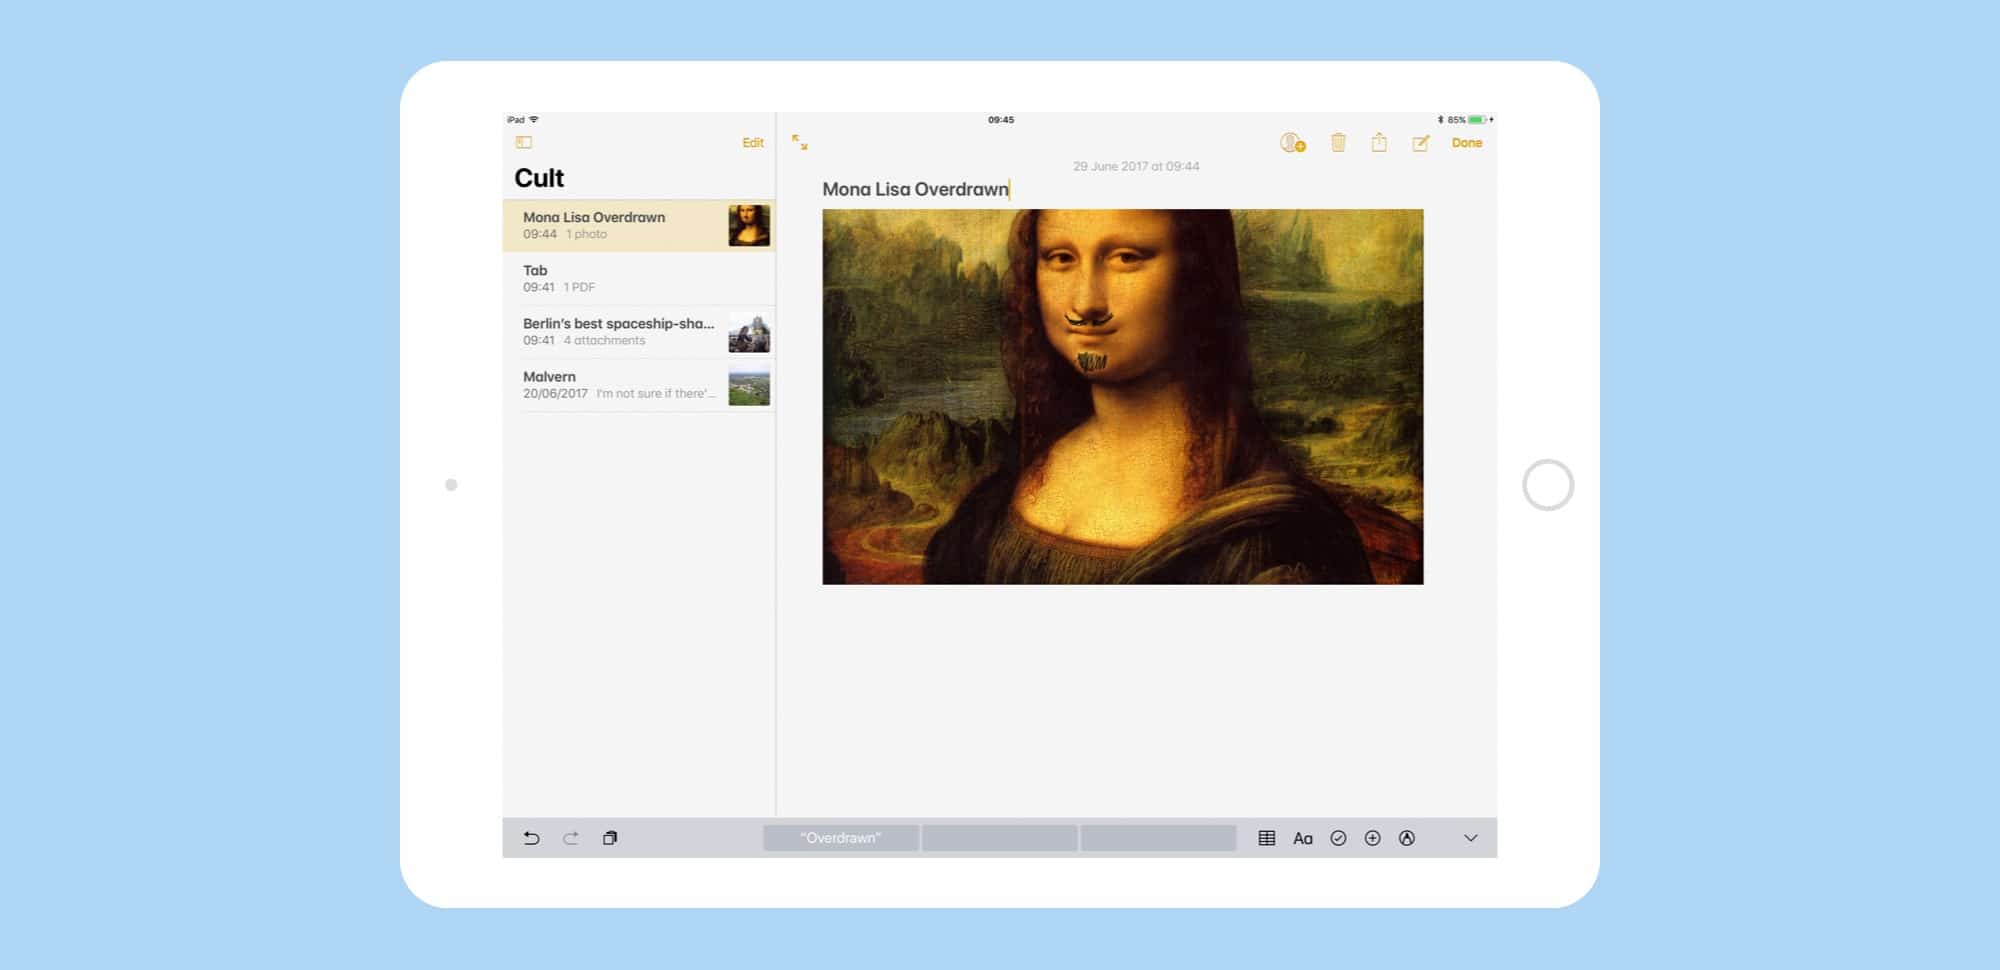The image size is (2000, 970).
Task: Hide the keyboard bar with the chevron
Action: (1471, 838)
